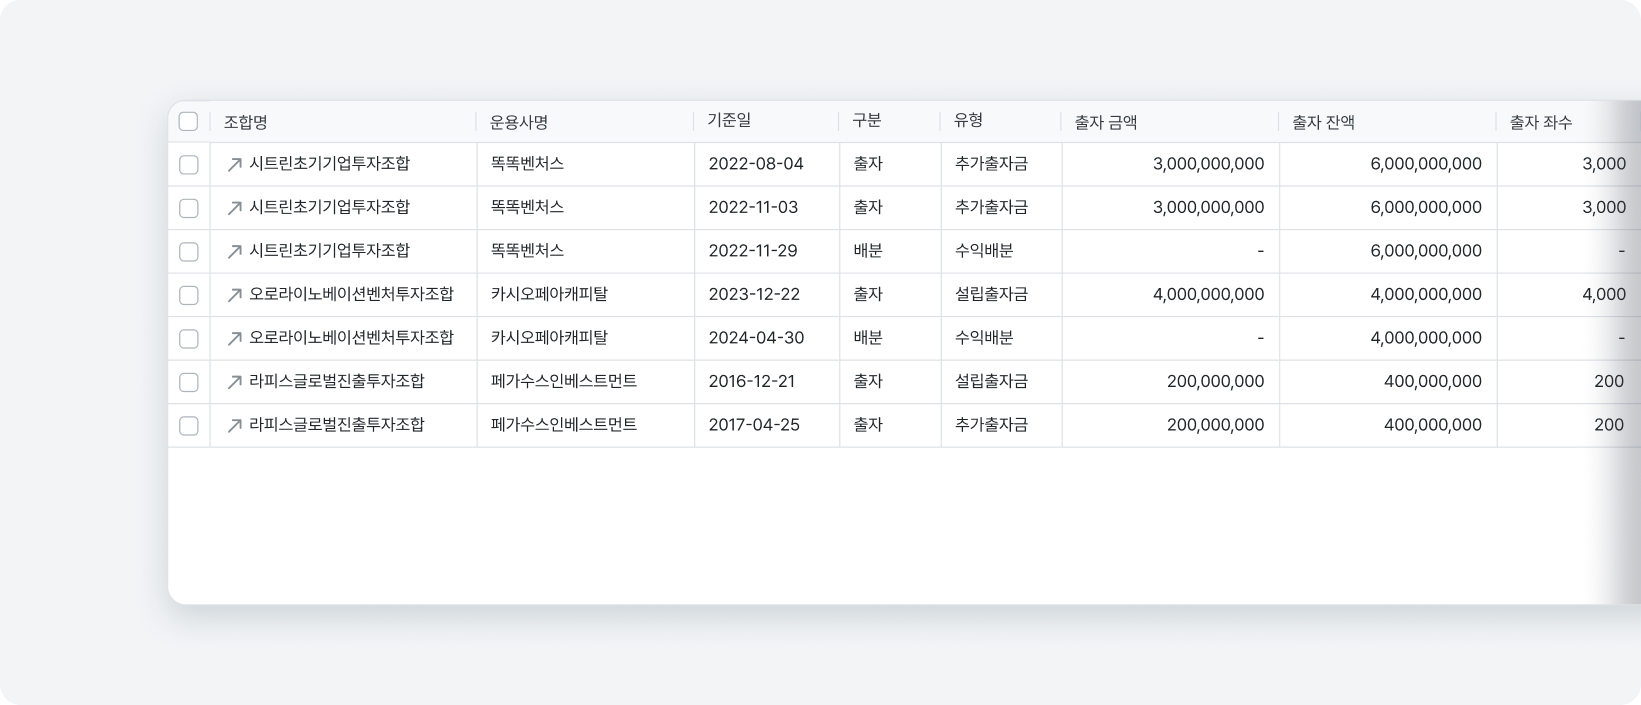Select 시트린초기기업투자조합 in the 2022-11-29 row
The image size is (1641, 705).
point(330,250)
